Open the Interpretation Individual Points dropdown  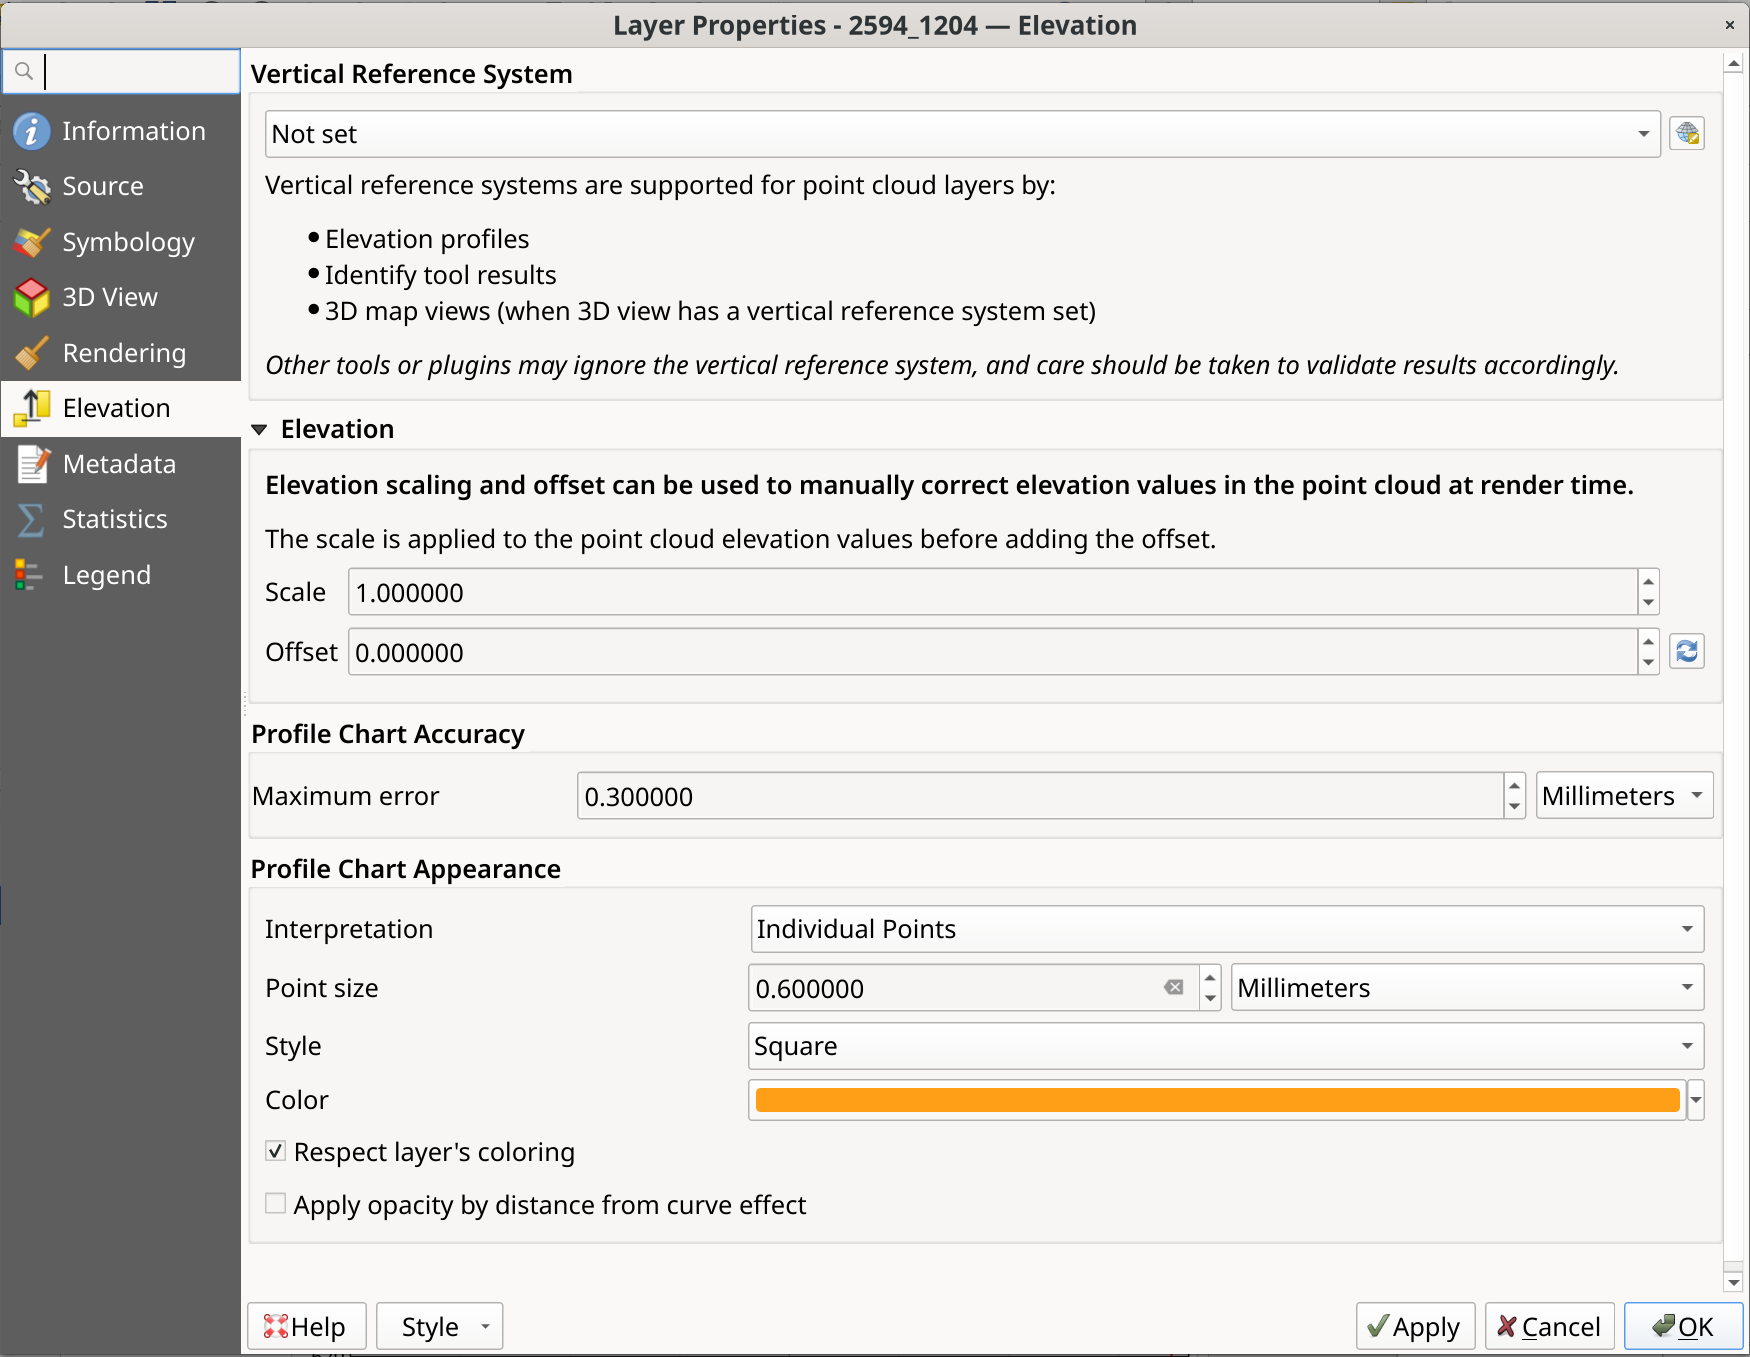click(x=1227, y=929)
